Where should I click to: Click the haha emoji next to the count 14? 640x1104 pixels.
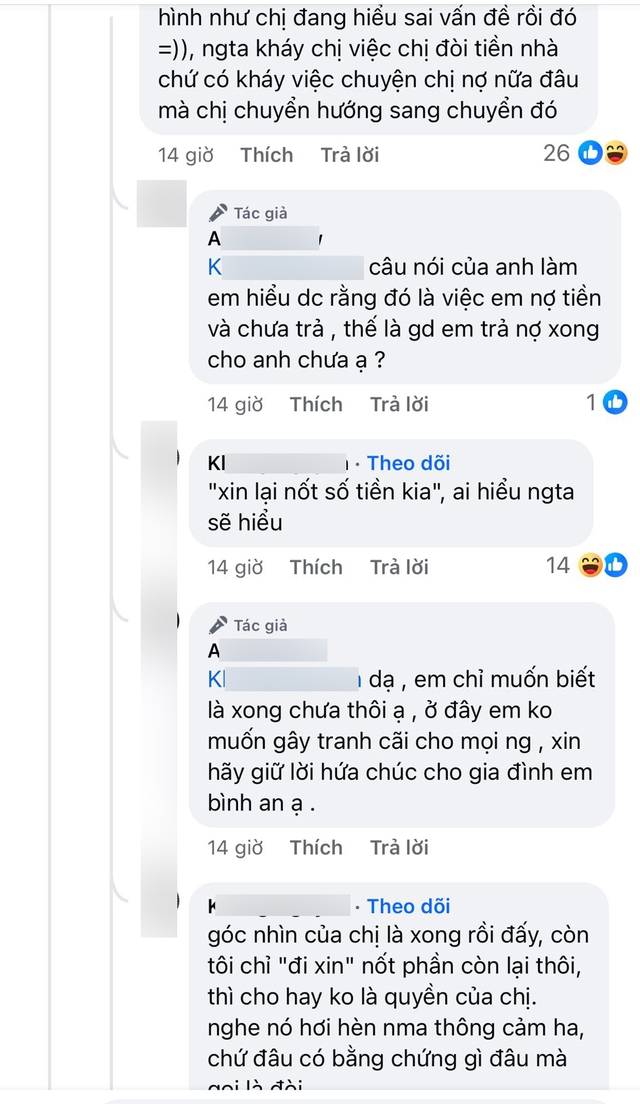pos(589,565)
